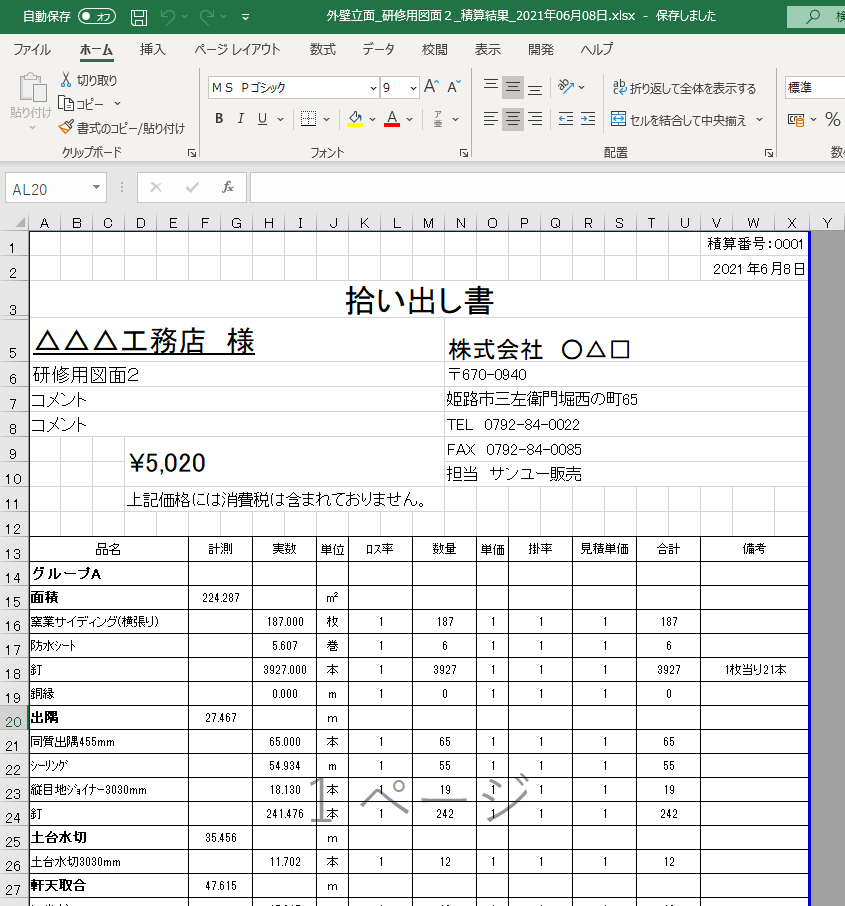Open the 表示 ribbon tab
This screenshot has height=906, width=845.
click(488, 50)
